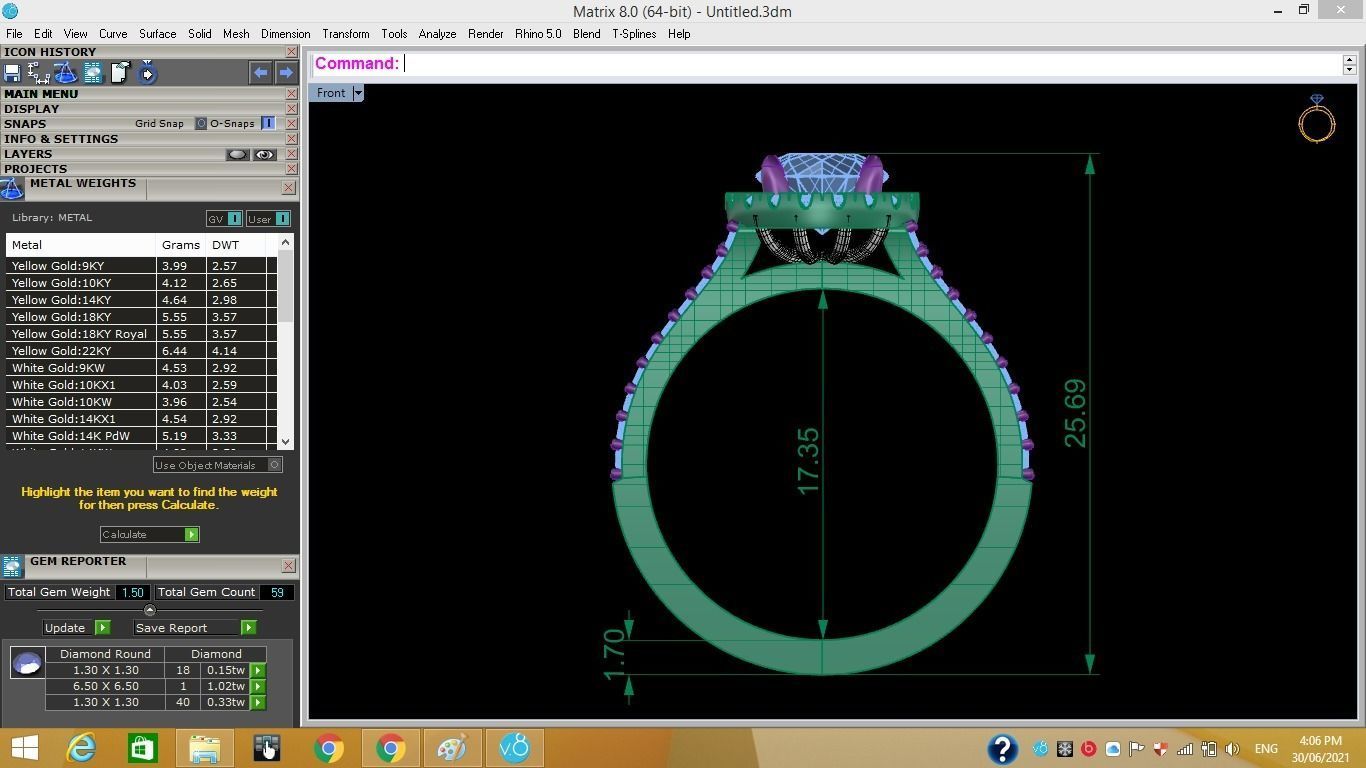This screenshot has width=1366, height=768.
Task: Click green arrow for 0.15tw diamond row
Action: (x=258, y=670)
